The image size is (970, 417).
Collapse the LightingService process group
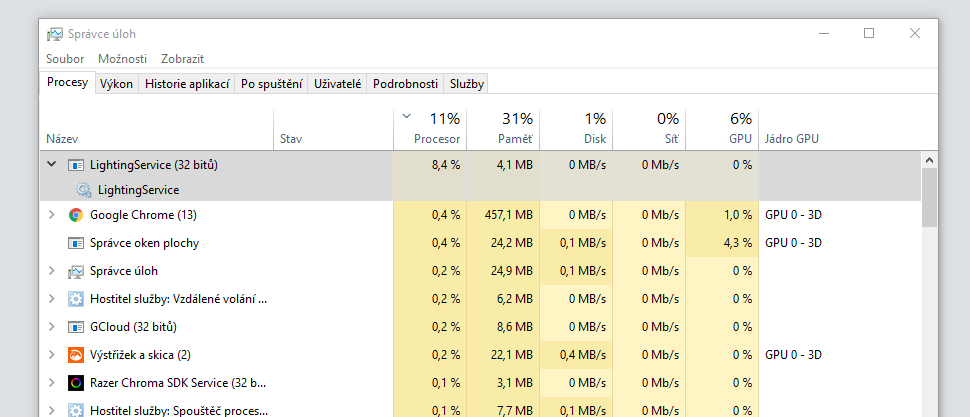(52, 165)
